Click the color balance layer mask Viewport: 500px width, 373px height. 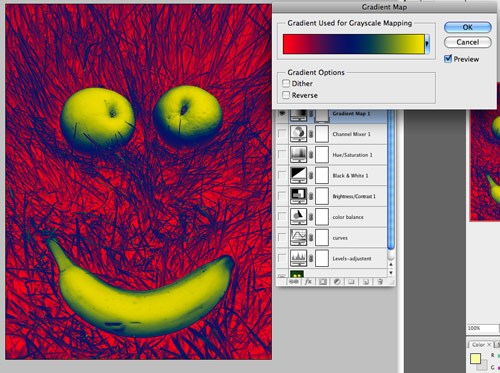point(322,217)
